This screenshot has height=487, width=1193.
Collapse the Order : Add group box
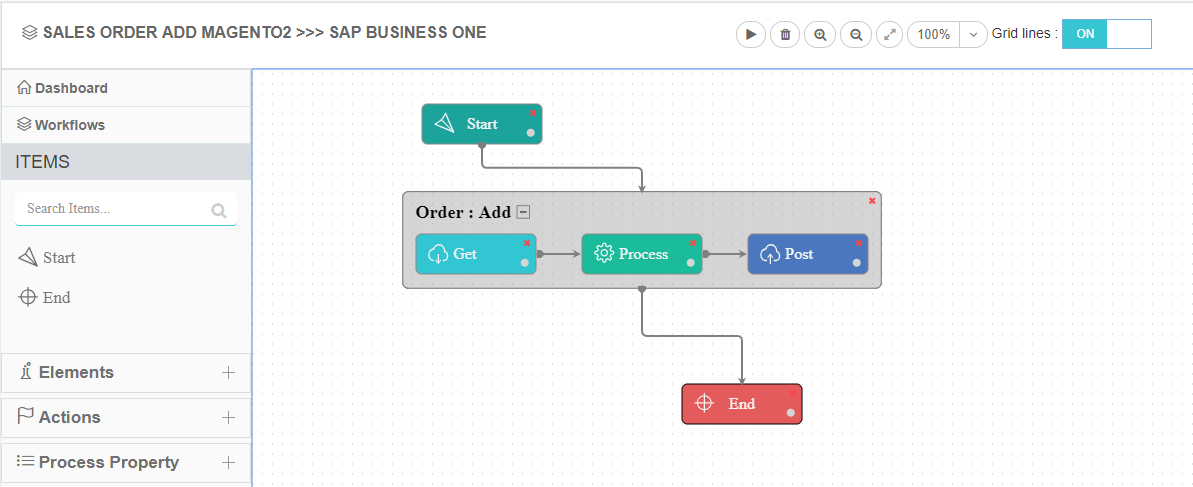click(523, 212)
